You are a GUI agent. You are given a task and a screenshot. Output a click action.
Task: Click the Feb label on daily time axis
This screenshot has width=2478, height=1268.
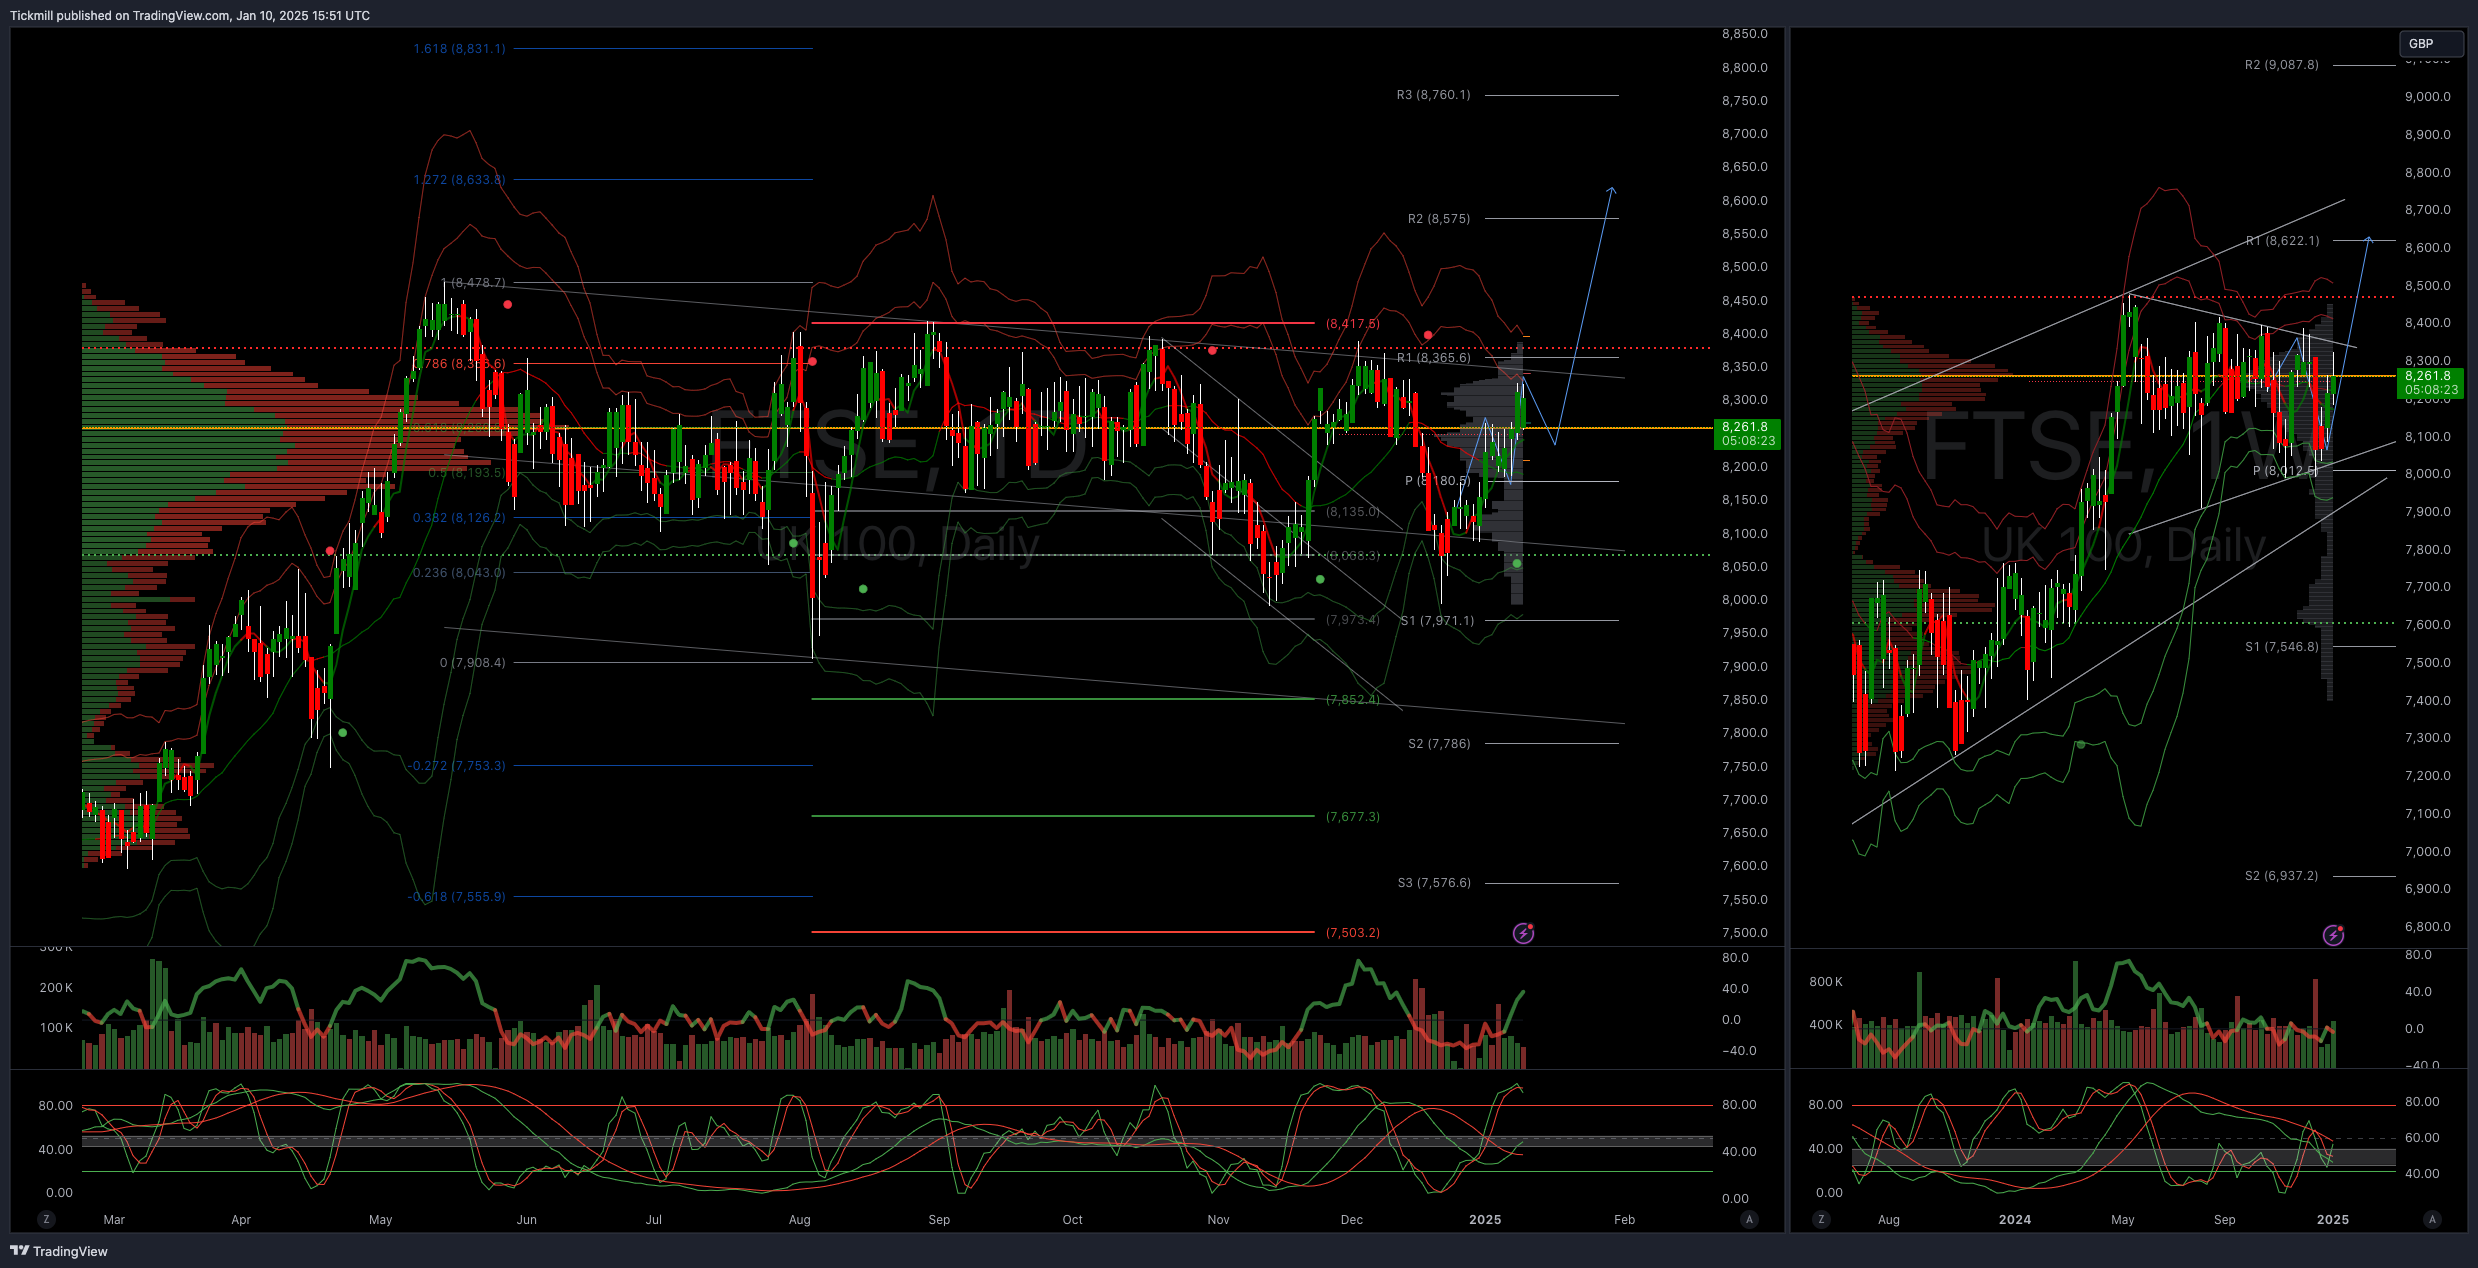pos(1625,1219)
